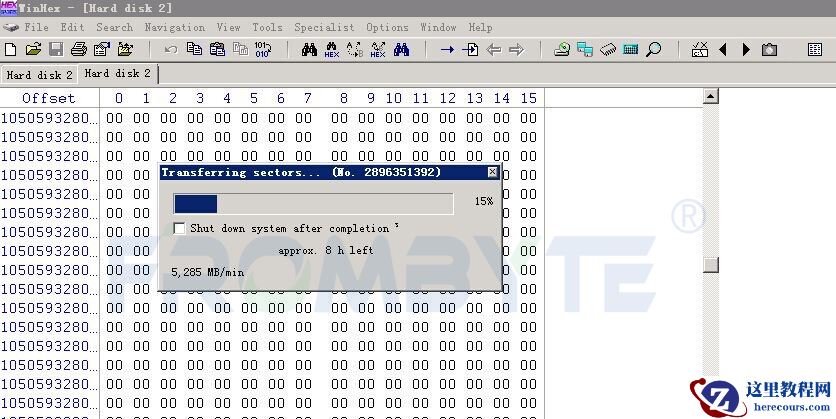Screen dimensions: 836x419
Task: Select the second Hard disk 2 tab
Action: [118, 74]
